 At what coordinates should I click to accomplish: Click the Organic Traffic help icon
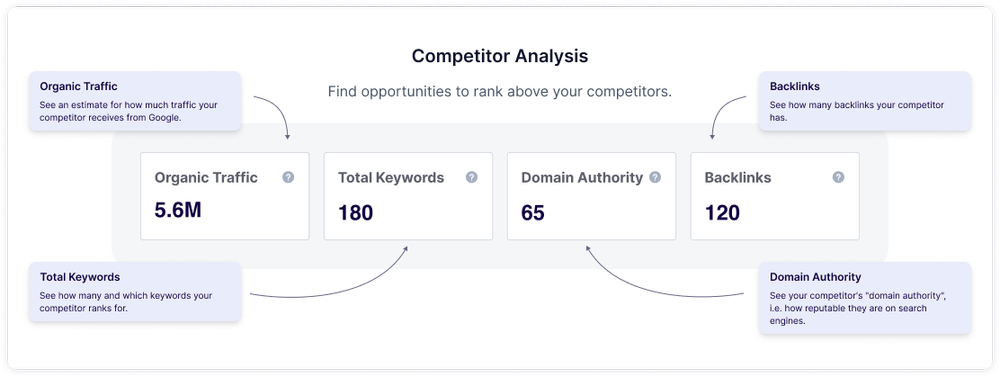click(x=288, y=177)
